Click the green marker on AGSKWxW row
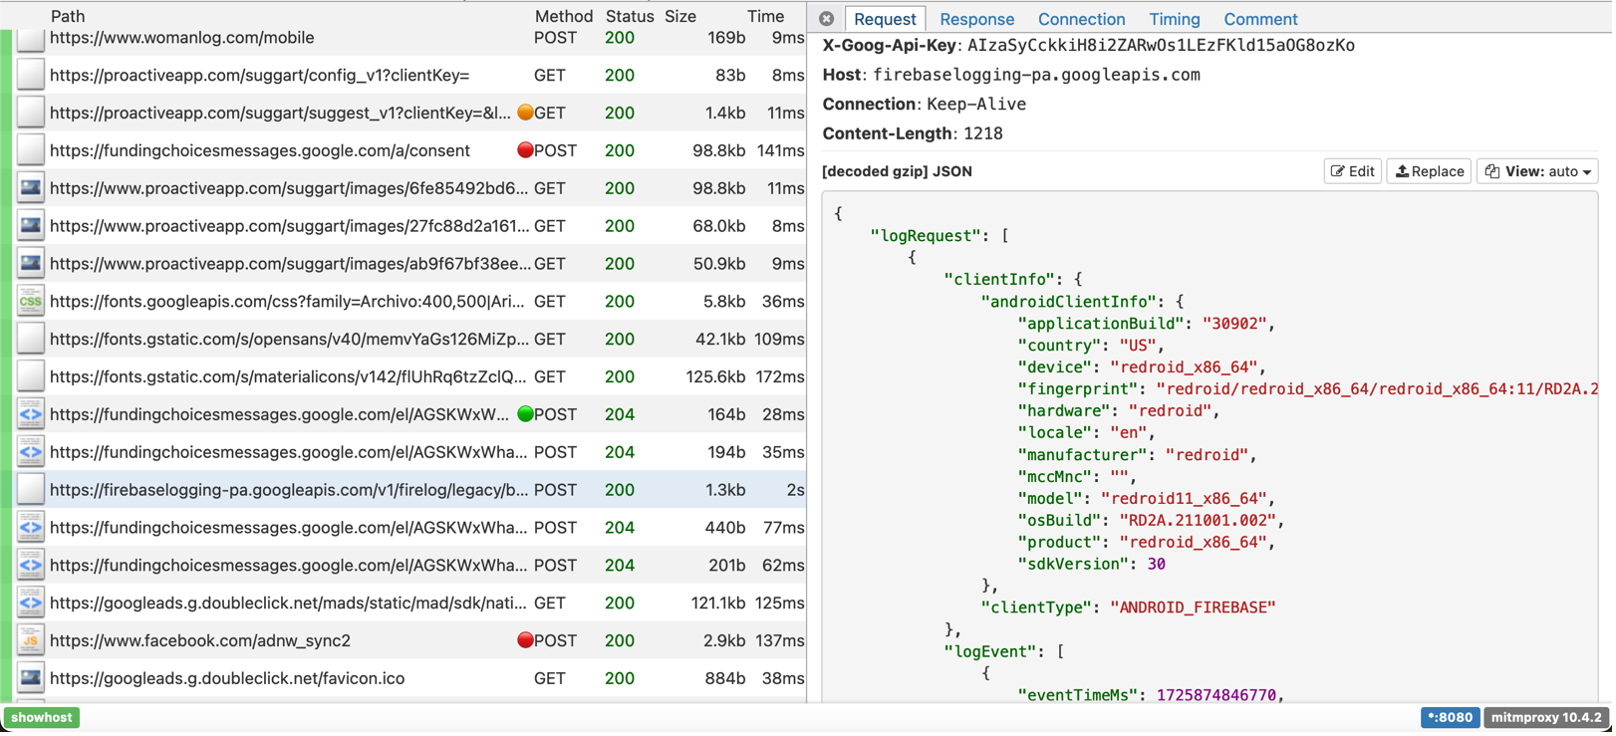The width and height of the screenshot is (1616, 736). click(x=525, y=414)
